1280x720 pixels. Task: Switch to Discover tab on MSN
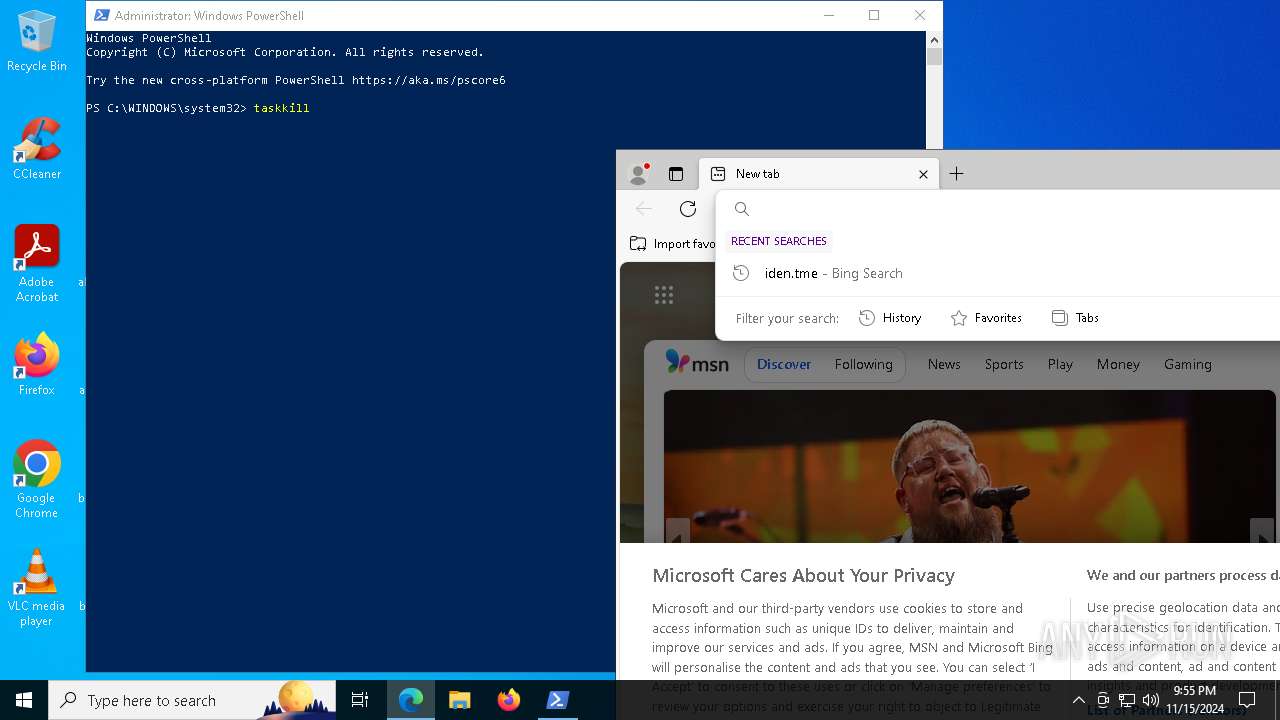[784, 364]
